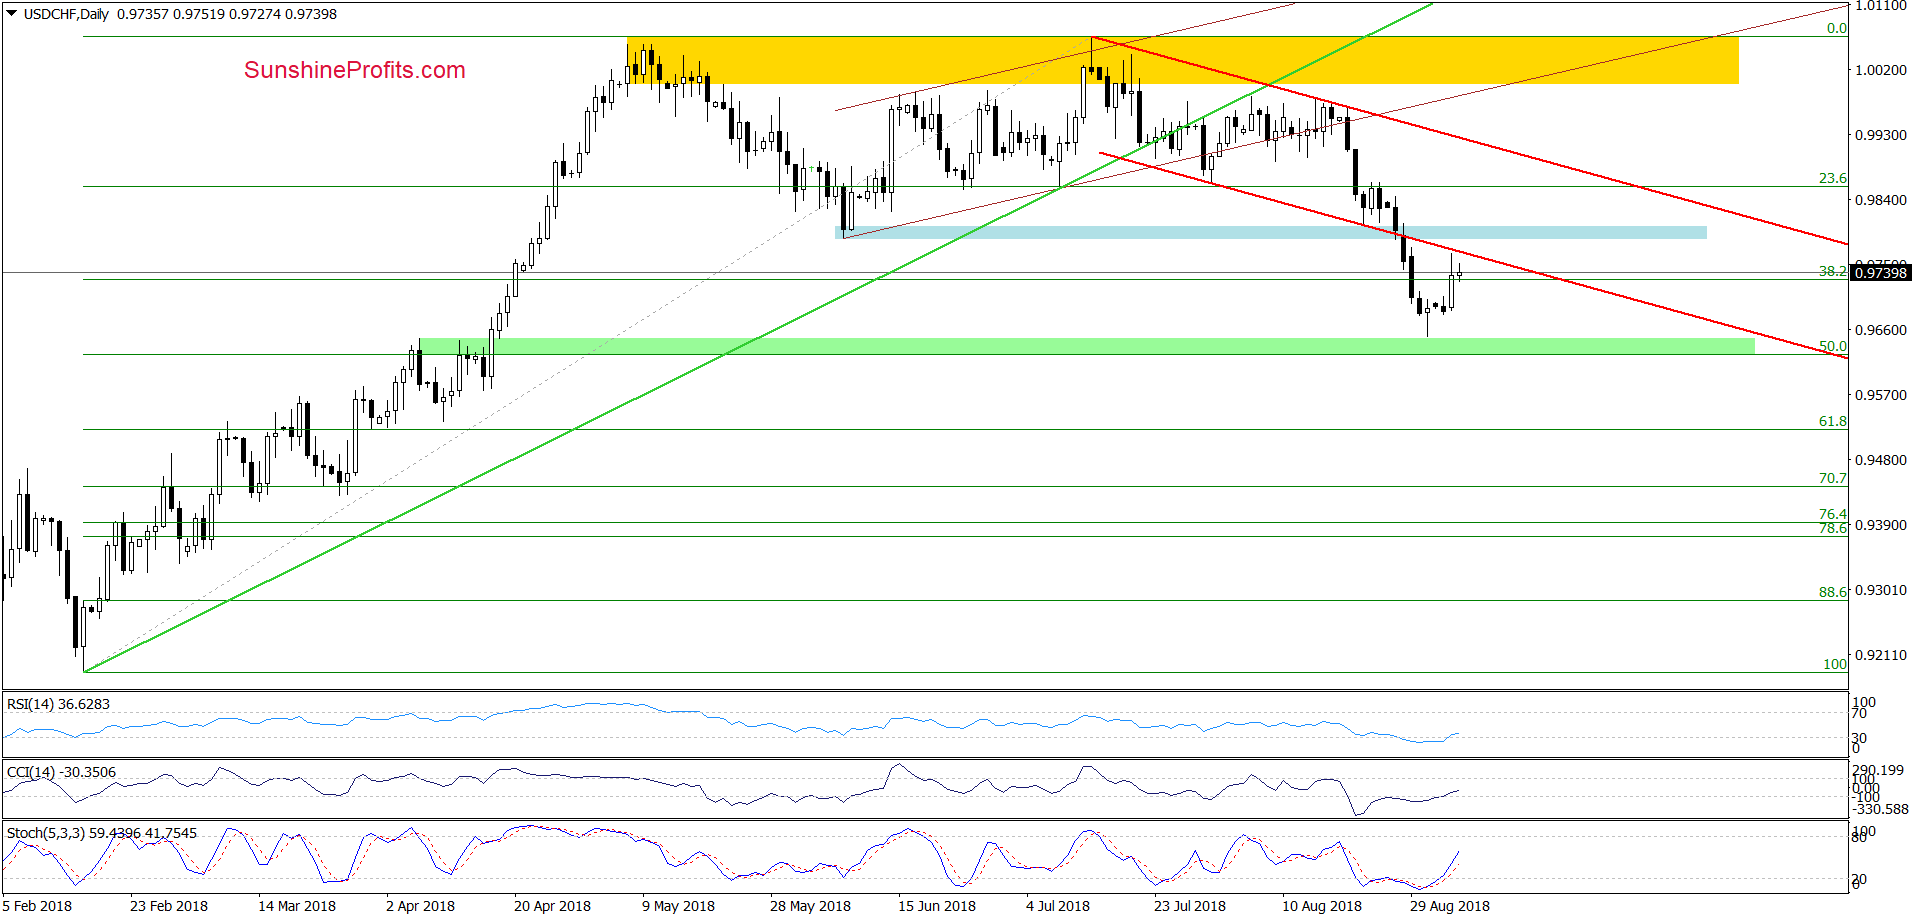Select the 1.00200 price axis label

click(x=1881, y=70)
